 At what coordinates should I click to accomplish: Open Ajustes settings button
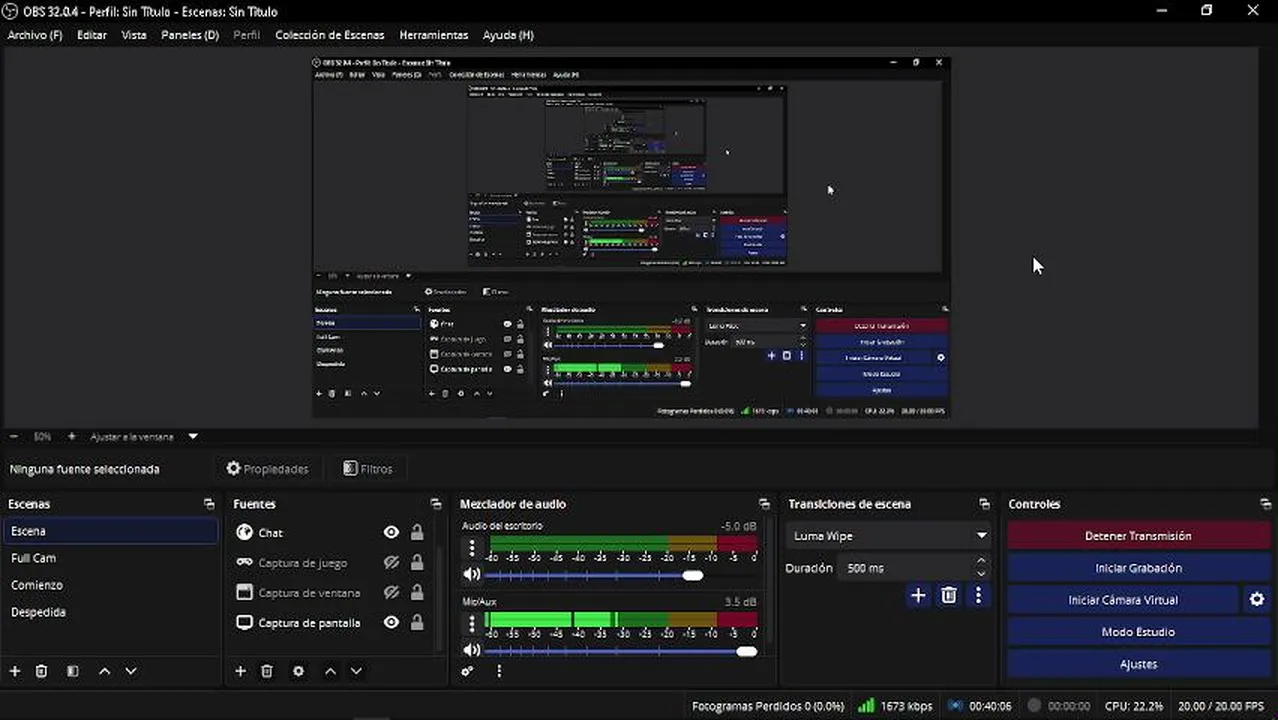pyautogui.click(x=1138, y=664)
